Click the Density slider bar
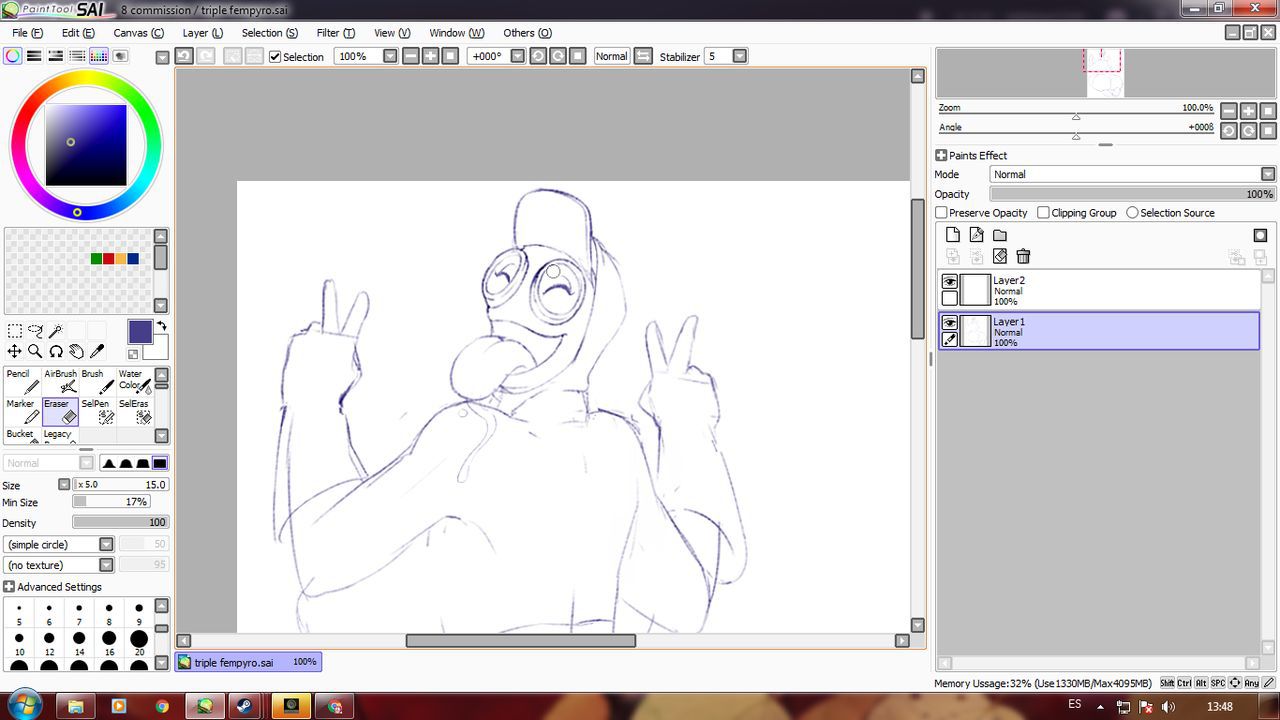The height and width of the screenshot is (720, 1280). tap(120, 522)
